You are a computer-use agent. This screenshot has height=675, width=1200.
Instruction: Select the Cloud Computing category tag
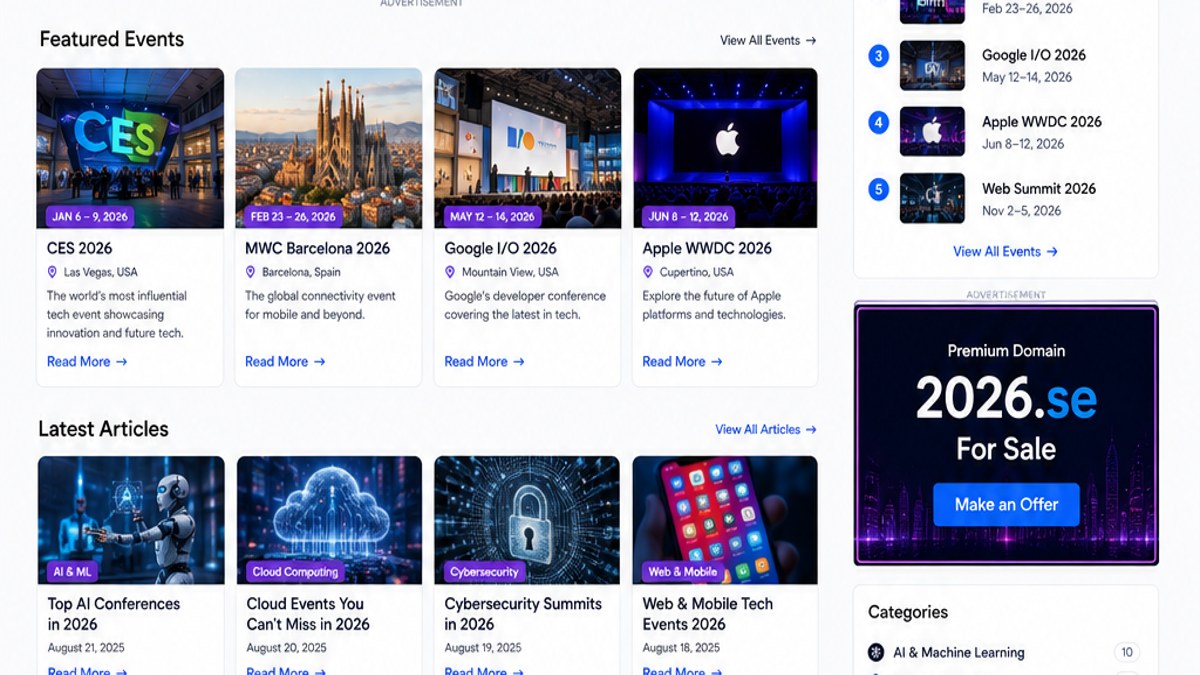click(x=295, y=572)
